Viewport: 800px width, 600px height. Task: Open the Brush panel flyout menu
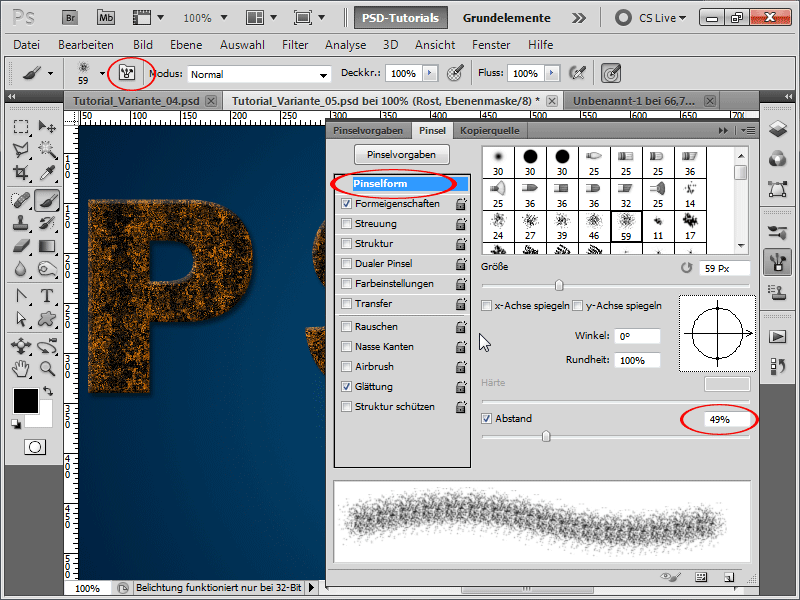(x=748, y=131)
